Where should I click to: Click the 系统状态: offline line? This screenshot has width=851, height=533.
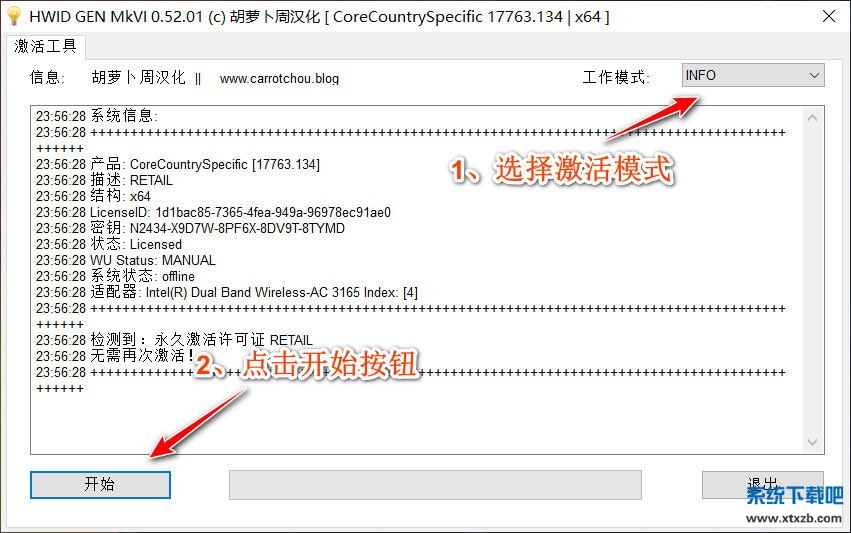(115, 276)
